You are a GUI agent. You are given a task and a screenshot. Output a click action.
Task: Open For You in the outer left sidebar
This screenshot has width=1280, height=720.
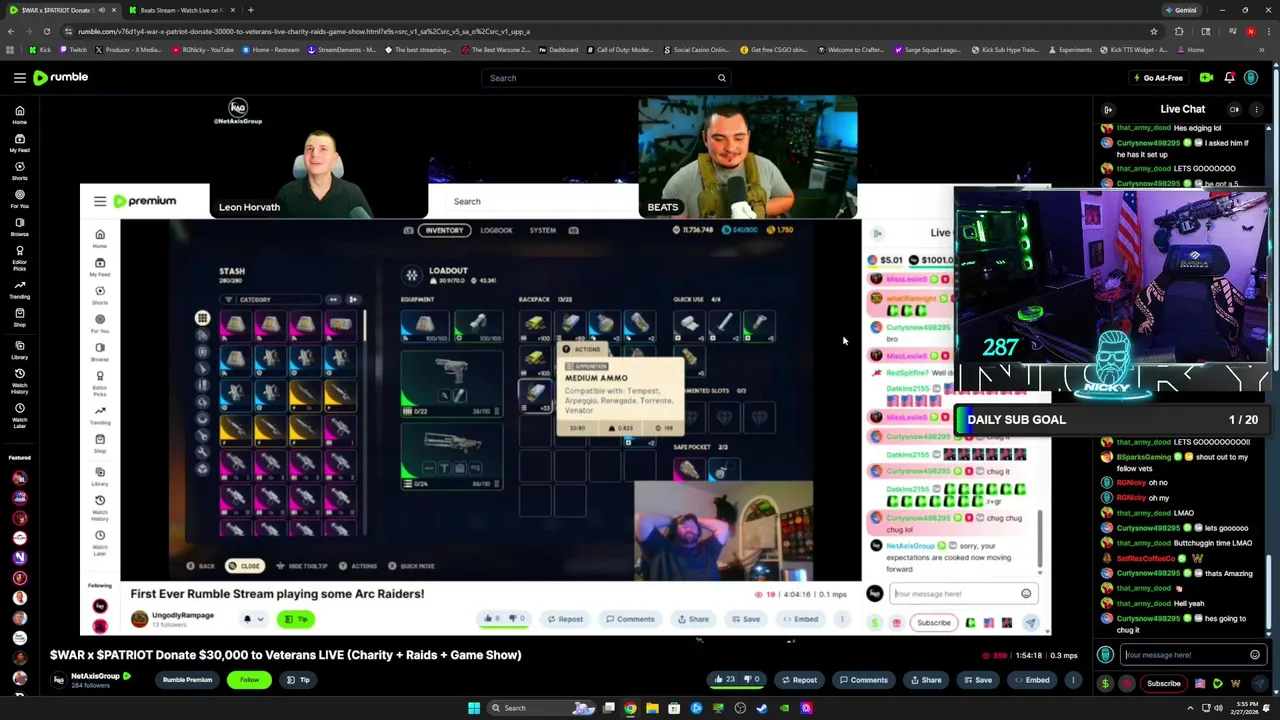coord(19,199)
